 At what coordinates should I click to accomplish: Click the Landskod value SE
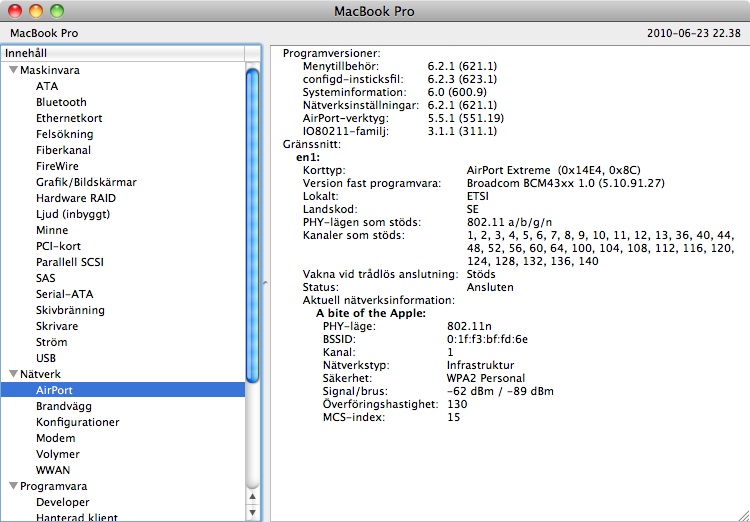click(472, 209)
